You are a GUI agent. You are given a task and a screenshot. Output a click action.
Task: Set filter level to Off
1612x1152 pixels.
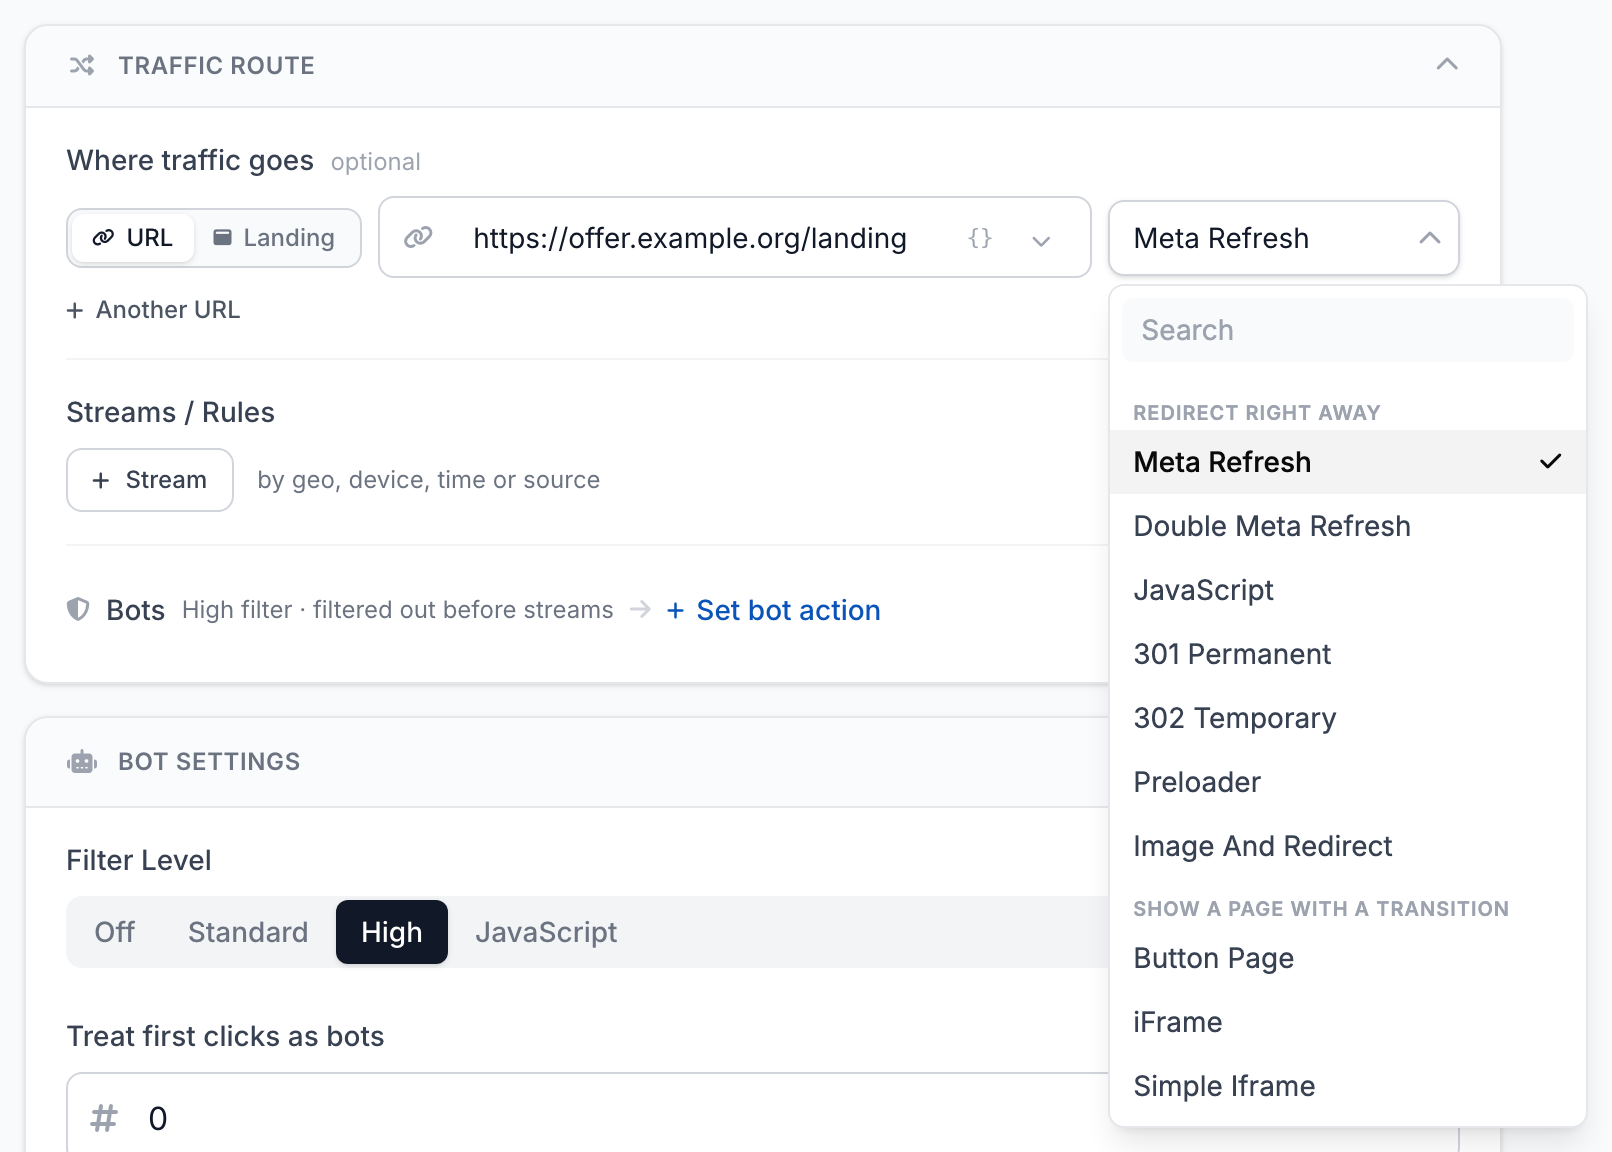coord(115,932)
